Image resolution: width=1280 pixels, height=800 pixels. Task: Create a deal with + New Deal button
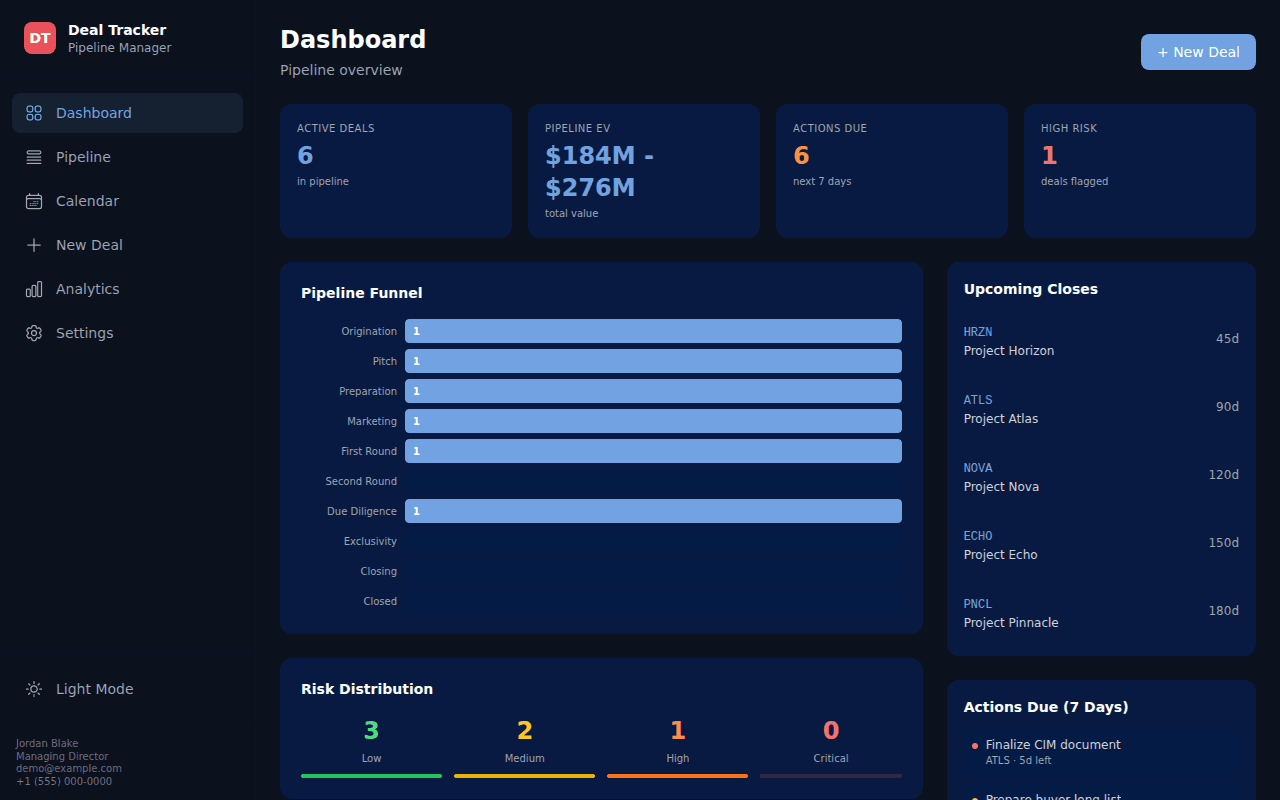(x=1198, y=52)
